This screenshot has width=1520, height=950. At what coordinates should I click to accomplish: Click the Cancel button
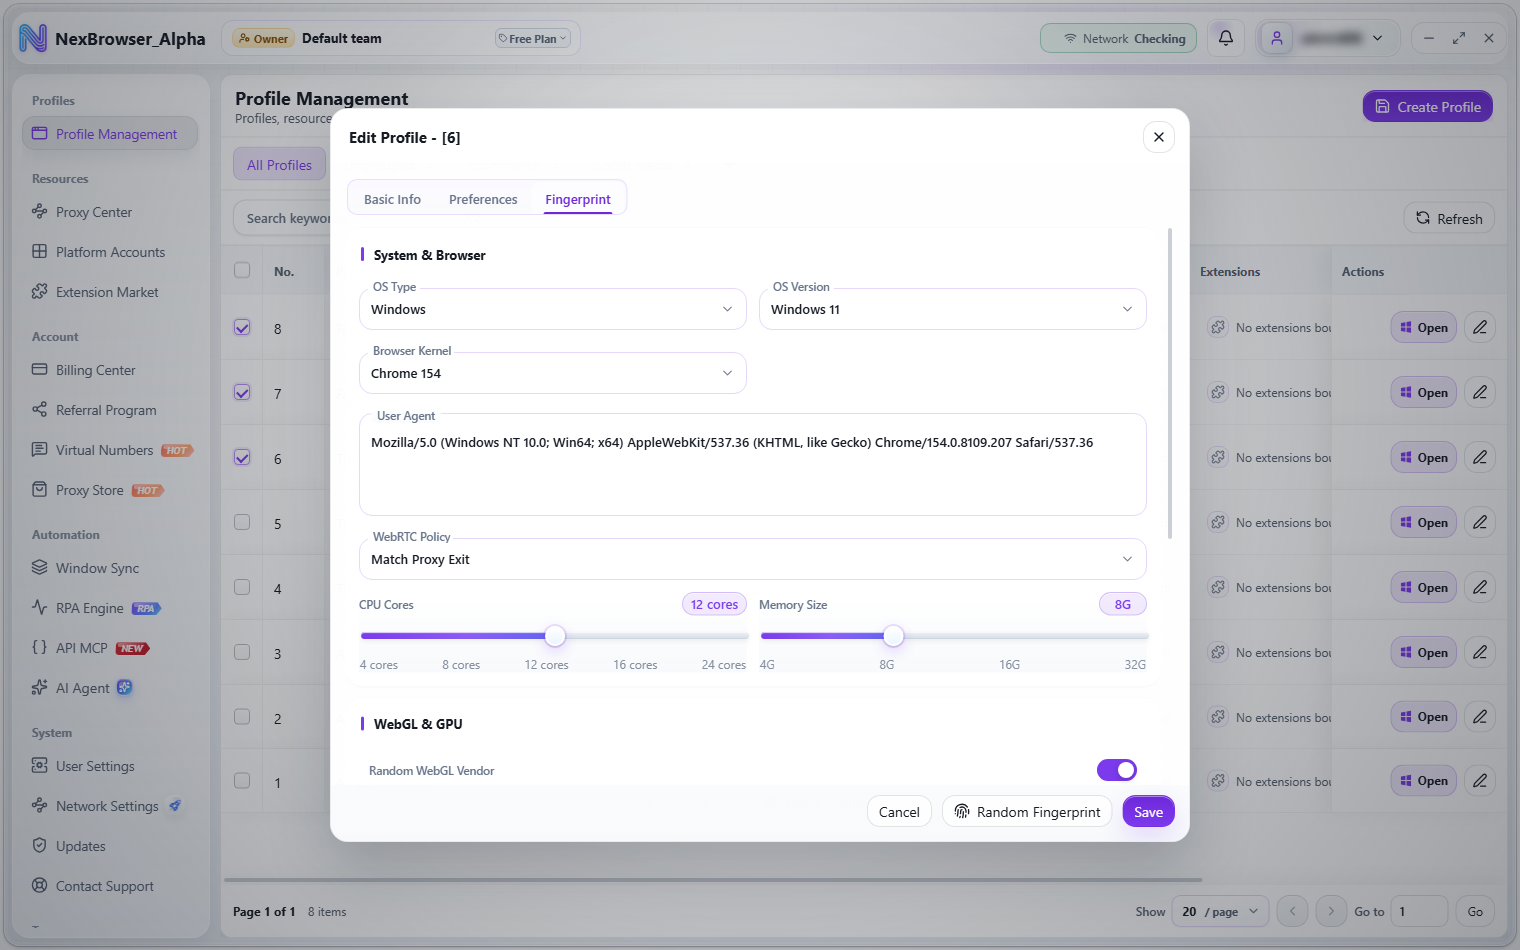[899, 812]
